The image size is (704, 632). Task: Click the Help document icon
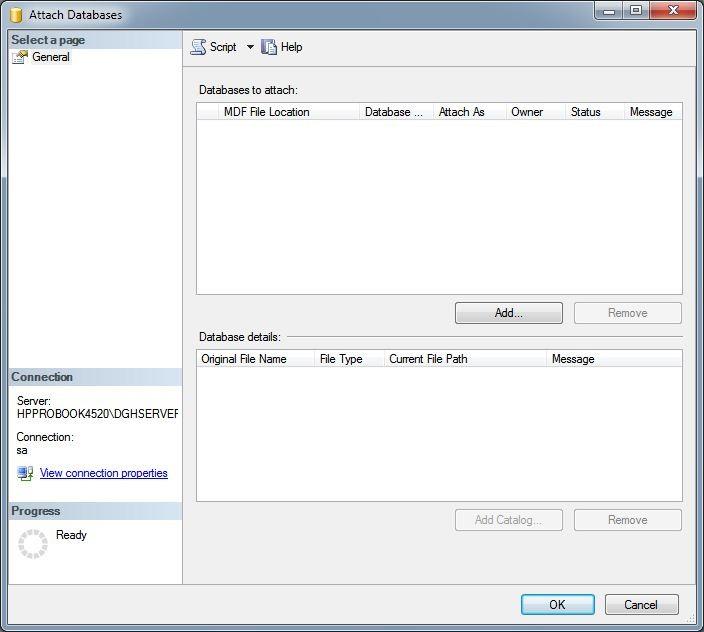(269, 47)
